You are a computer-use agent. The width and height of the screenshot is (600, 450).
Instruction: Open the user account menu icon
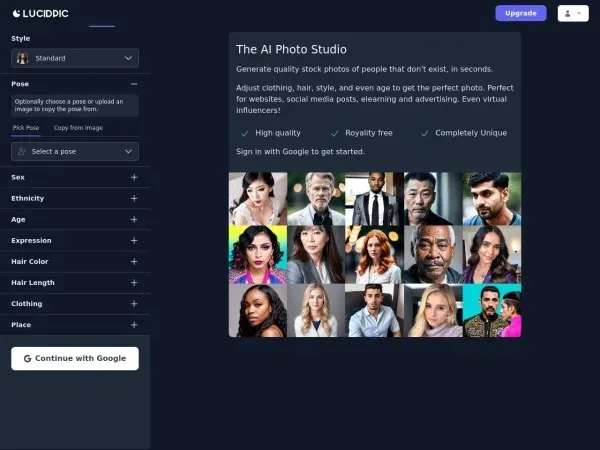573,13
